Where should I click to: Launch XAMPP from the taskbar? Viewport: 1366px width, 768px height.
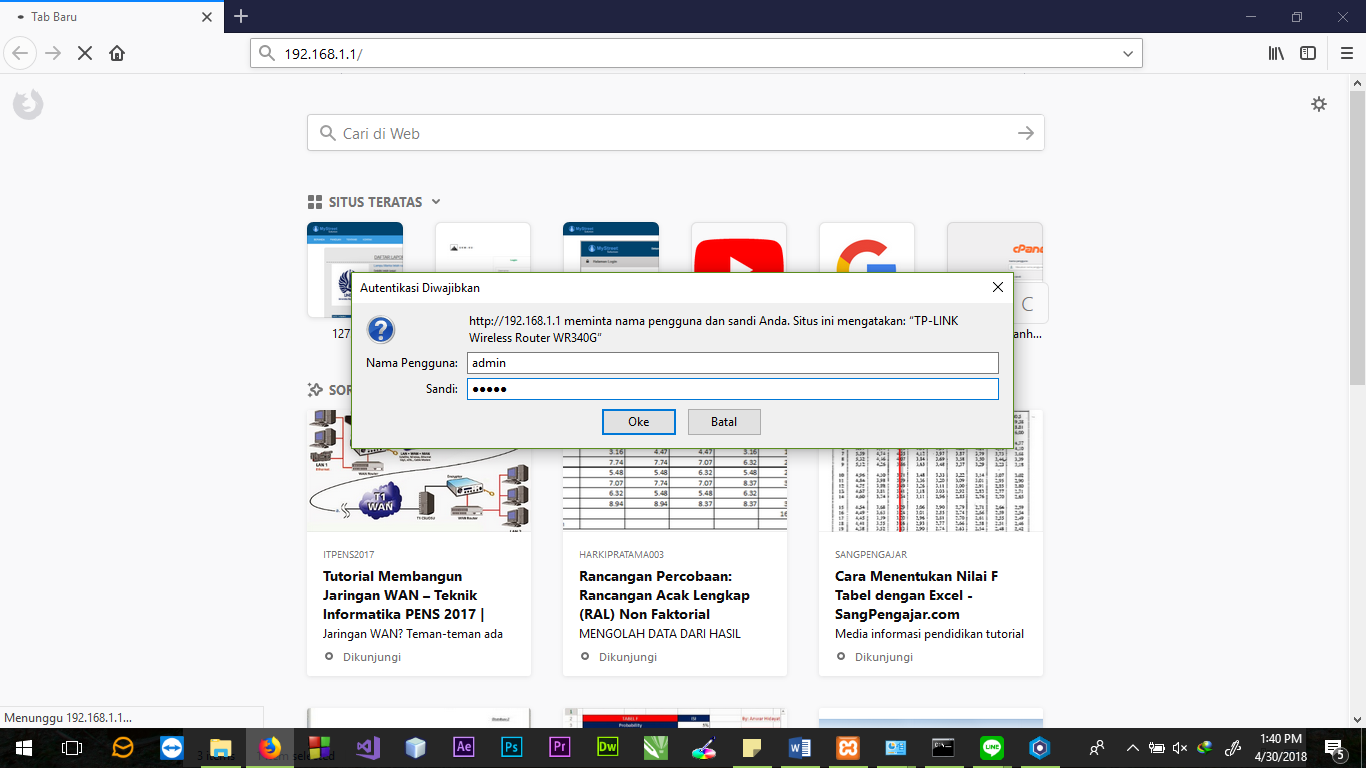point(847,747)
